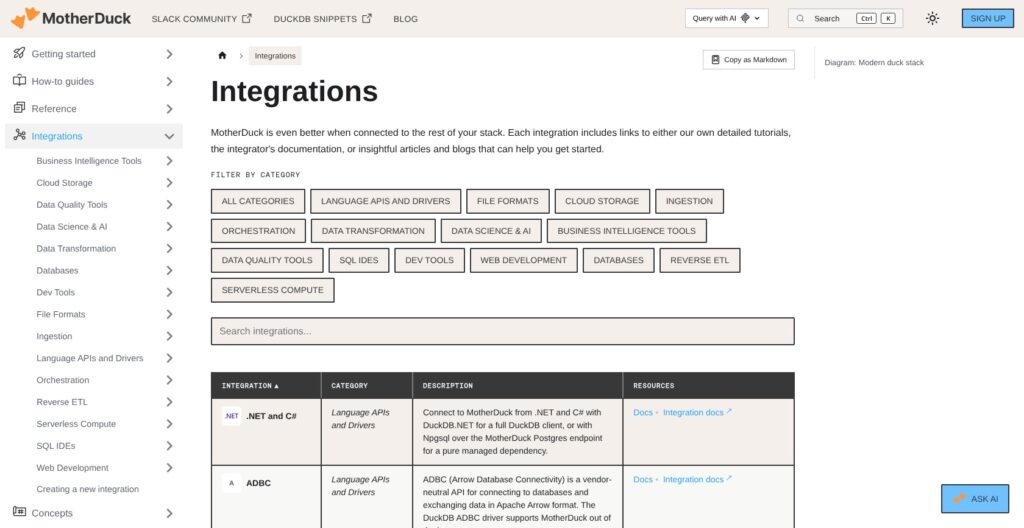Open Ingestion sidebar item
The image size is (1024, 528).
tap(54, 336)
